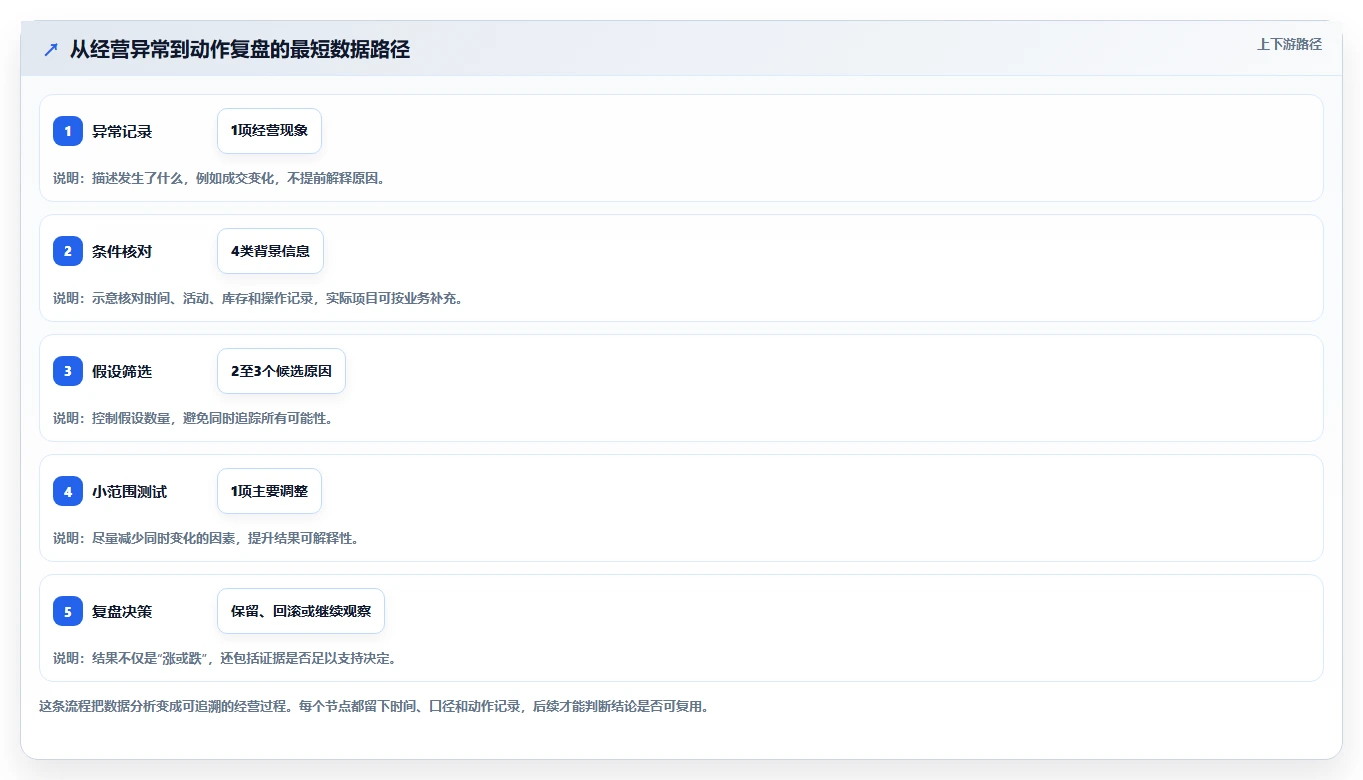
Task: Click the note 尽量减少同时变化的因素
Action: tap(165, 538)
